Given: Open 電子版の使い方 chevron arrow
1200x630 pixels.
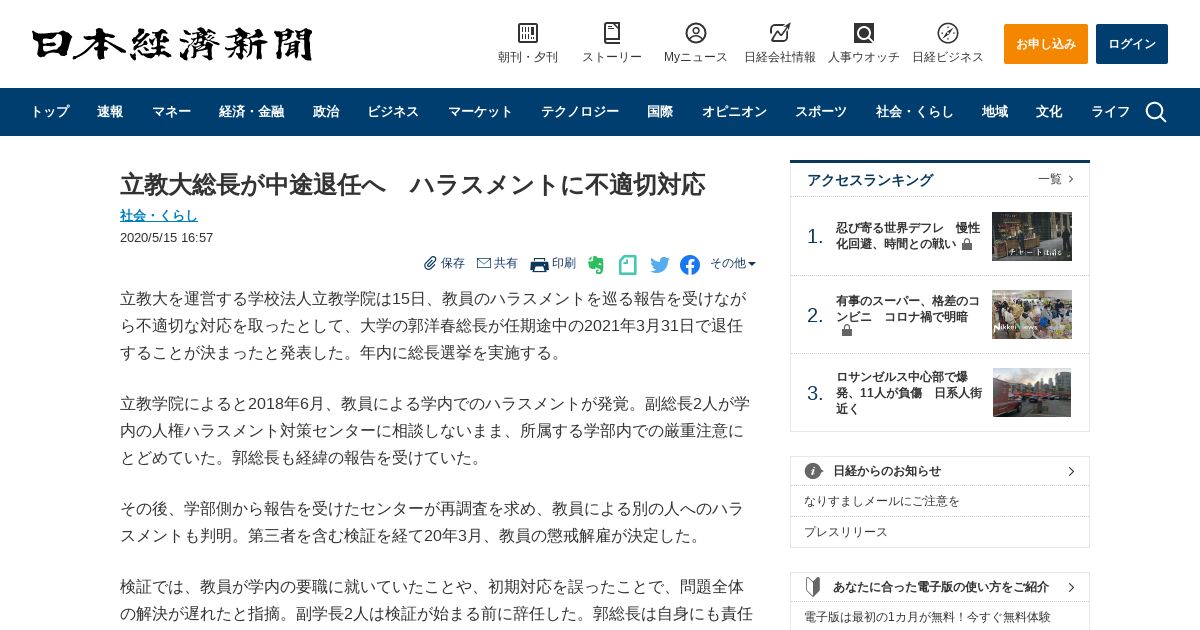Looking at the screenshot, I should tap(1071, 587).
